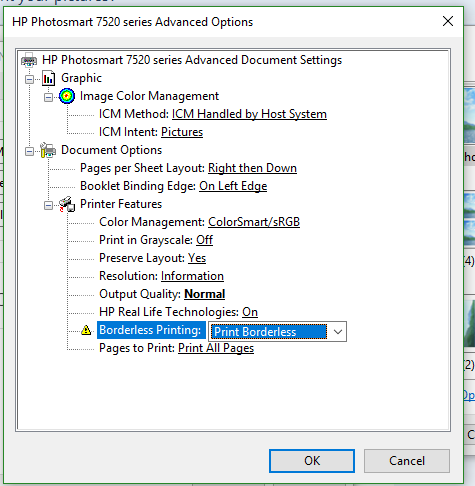Click the ColorSmart/sRGB color management value
Viewport: 475px width, 486px height.
point(254,222)
